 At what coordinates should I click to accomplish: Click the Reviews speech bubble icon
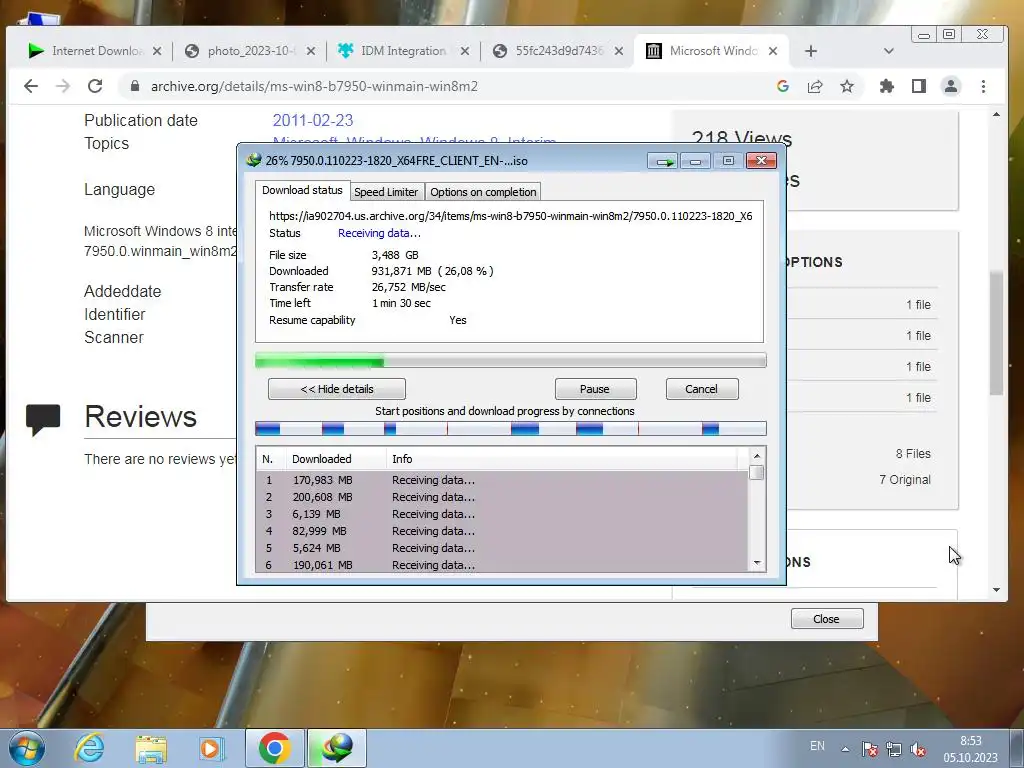(43, 420)
